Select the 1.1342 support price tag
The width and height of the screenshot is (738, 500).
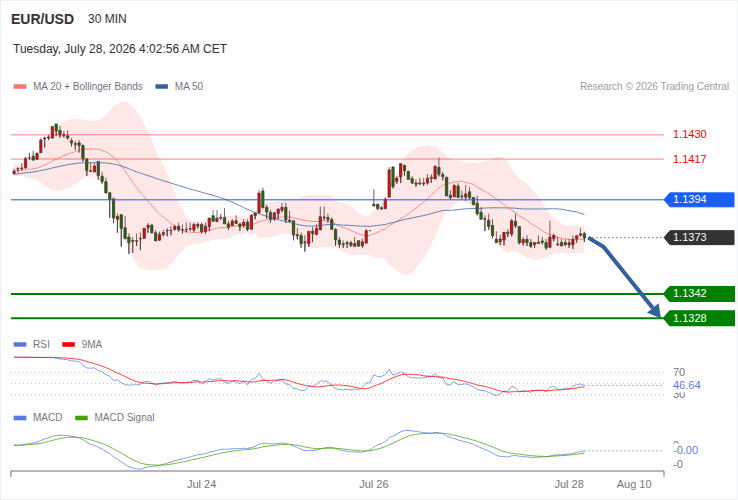click(x=699, y=294)
